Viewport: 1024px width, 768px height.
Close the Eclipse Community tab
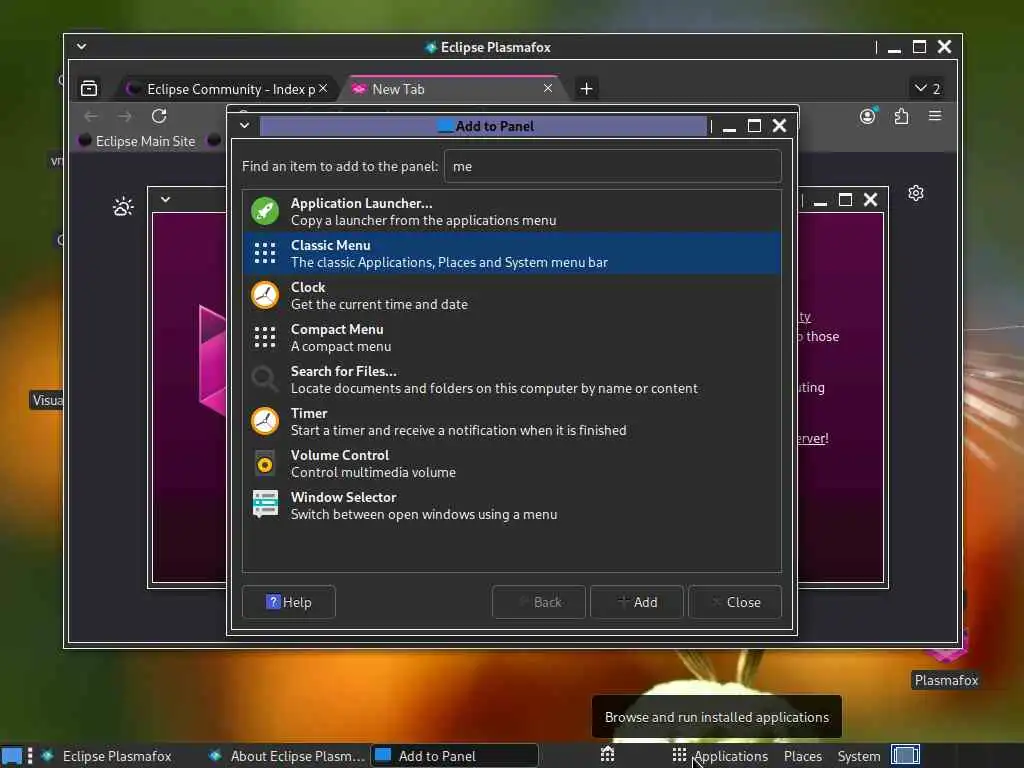[323, 88]
